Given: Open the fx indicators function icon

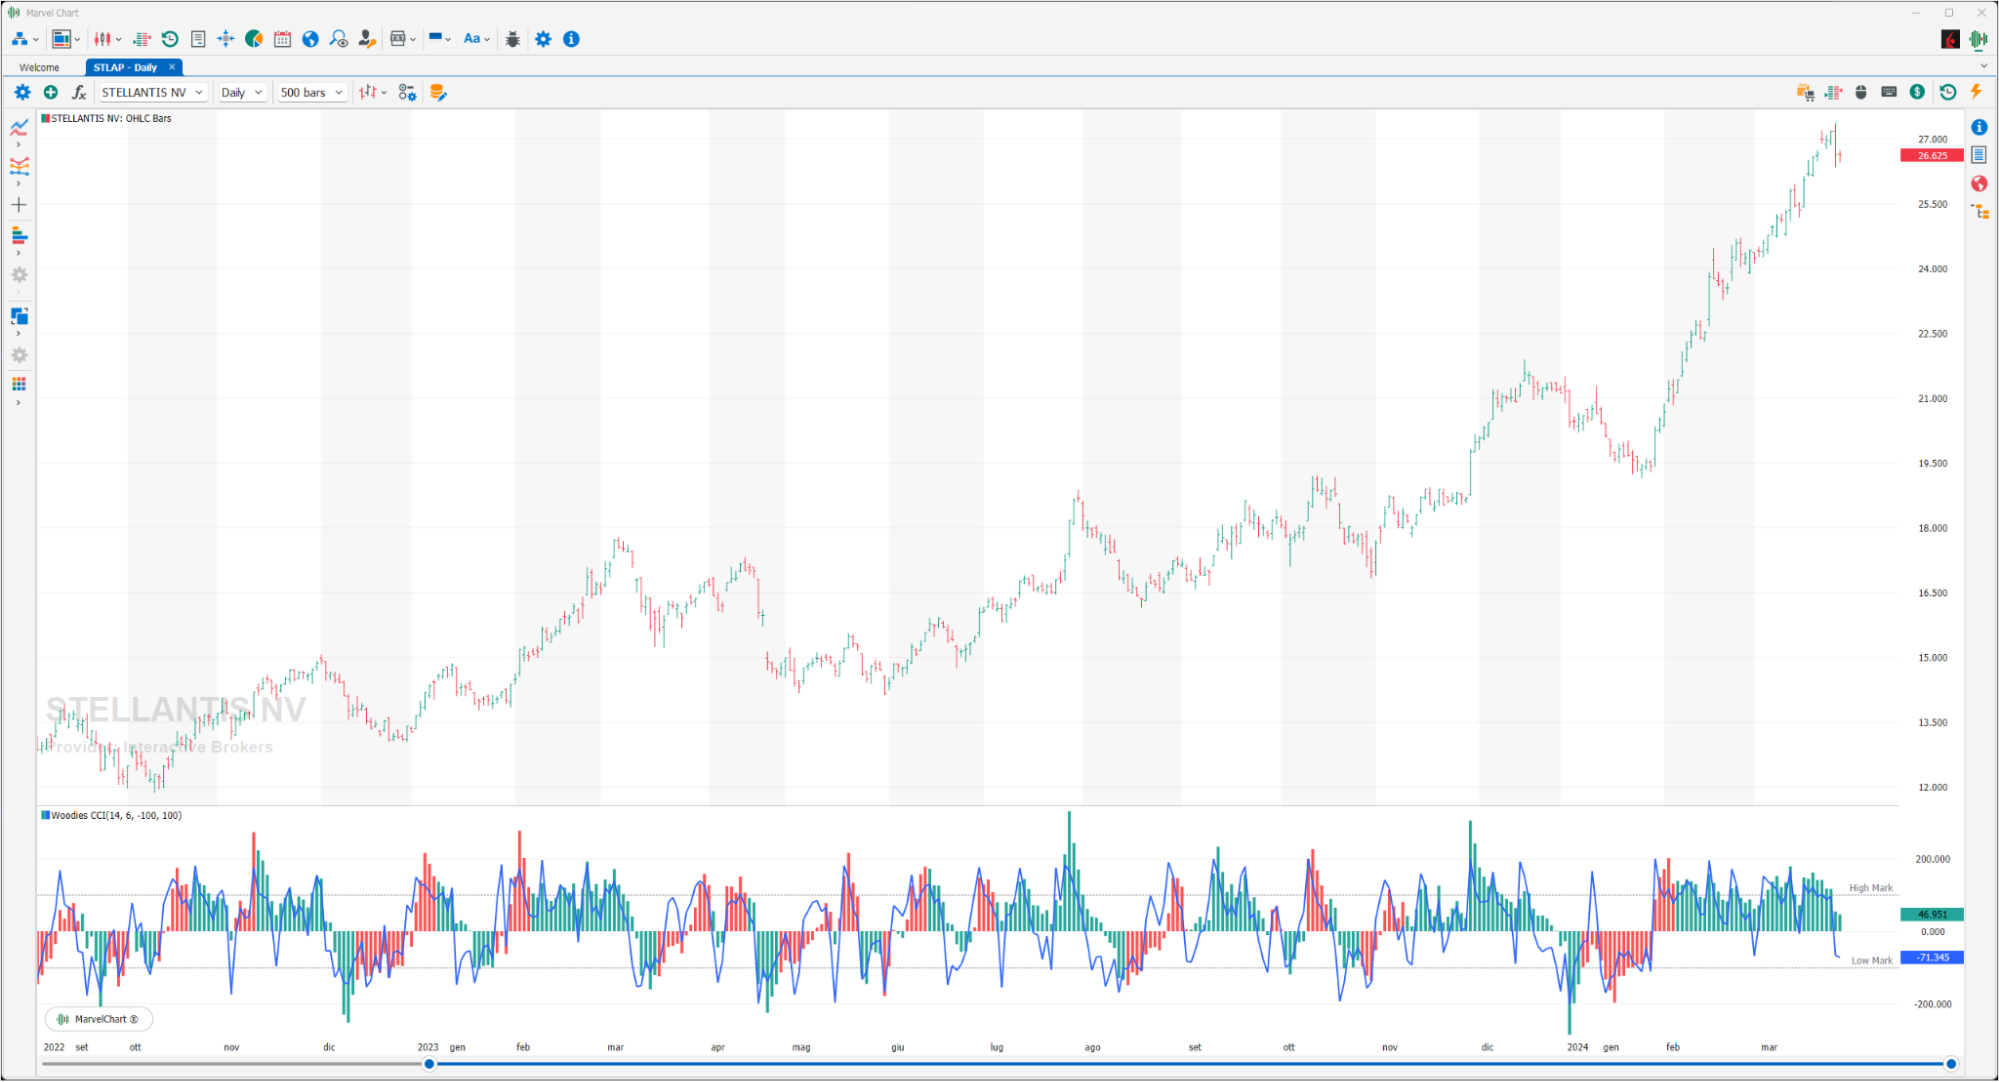Looking at the screenshot, I should coord(79,92).
